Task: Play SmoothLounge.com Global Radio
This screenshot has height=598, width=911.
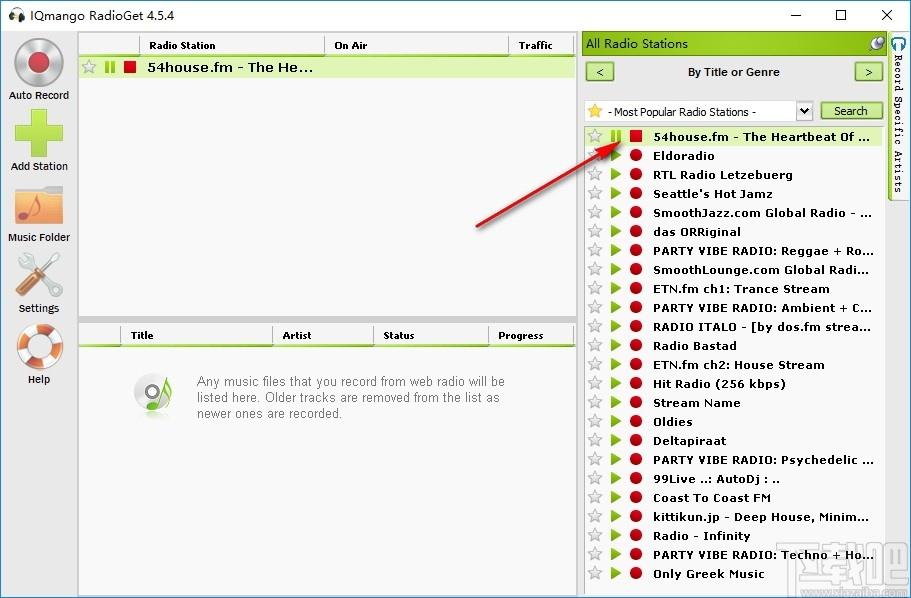Action: click(616, 270)
